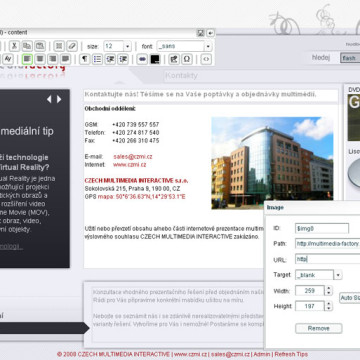Open the insert image toolbar icon
This screenshot has height=360, width=360.
(x=174, y=59)
